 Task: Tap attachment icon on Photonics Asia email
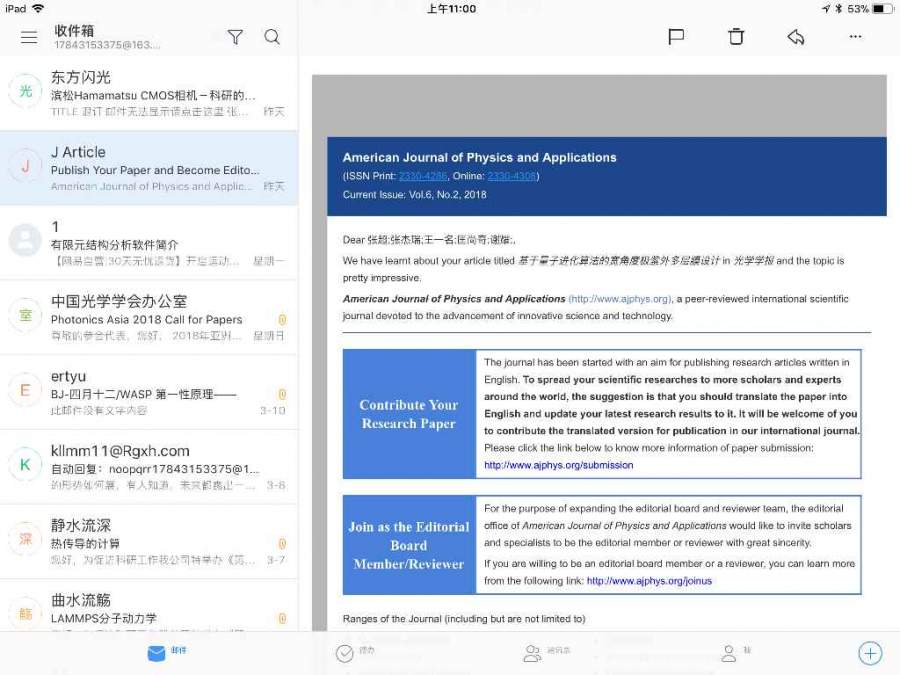(282, 320)
